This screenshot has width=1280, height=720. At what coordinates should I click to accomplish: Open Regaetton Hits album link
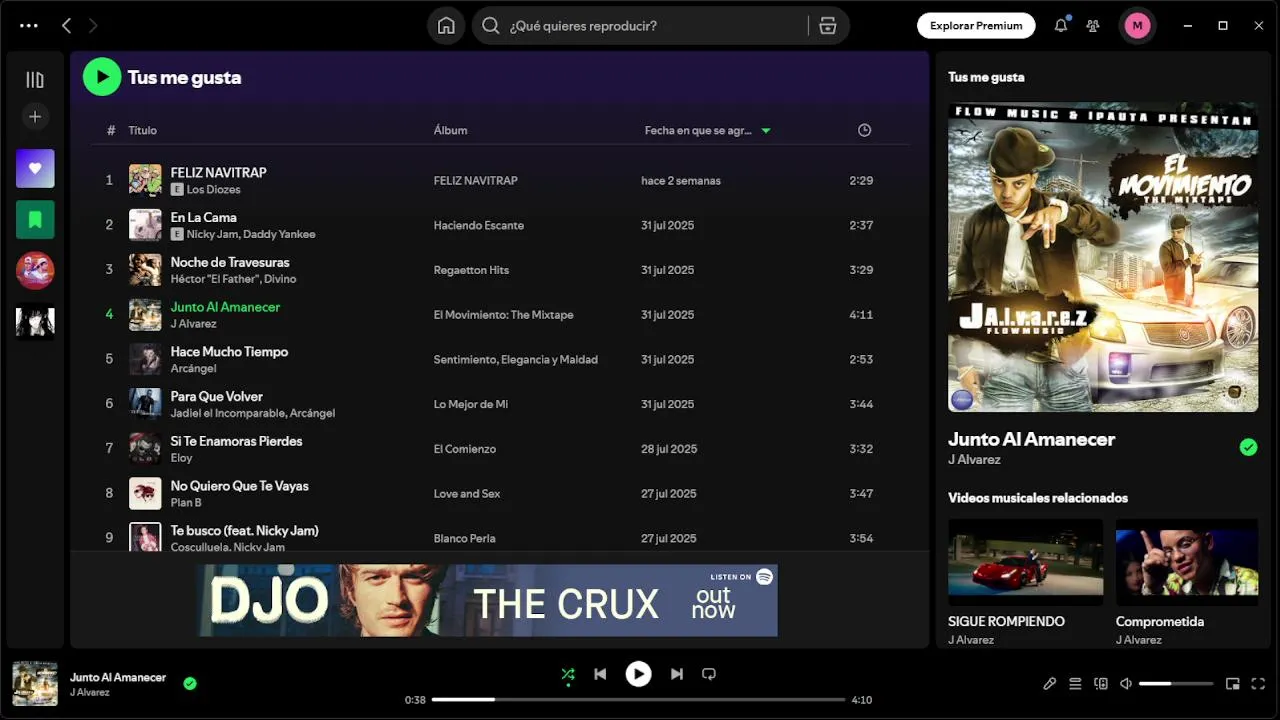click(471, 271)
